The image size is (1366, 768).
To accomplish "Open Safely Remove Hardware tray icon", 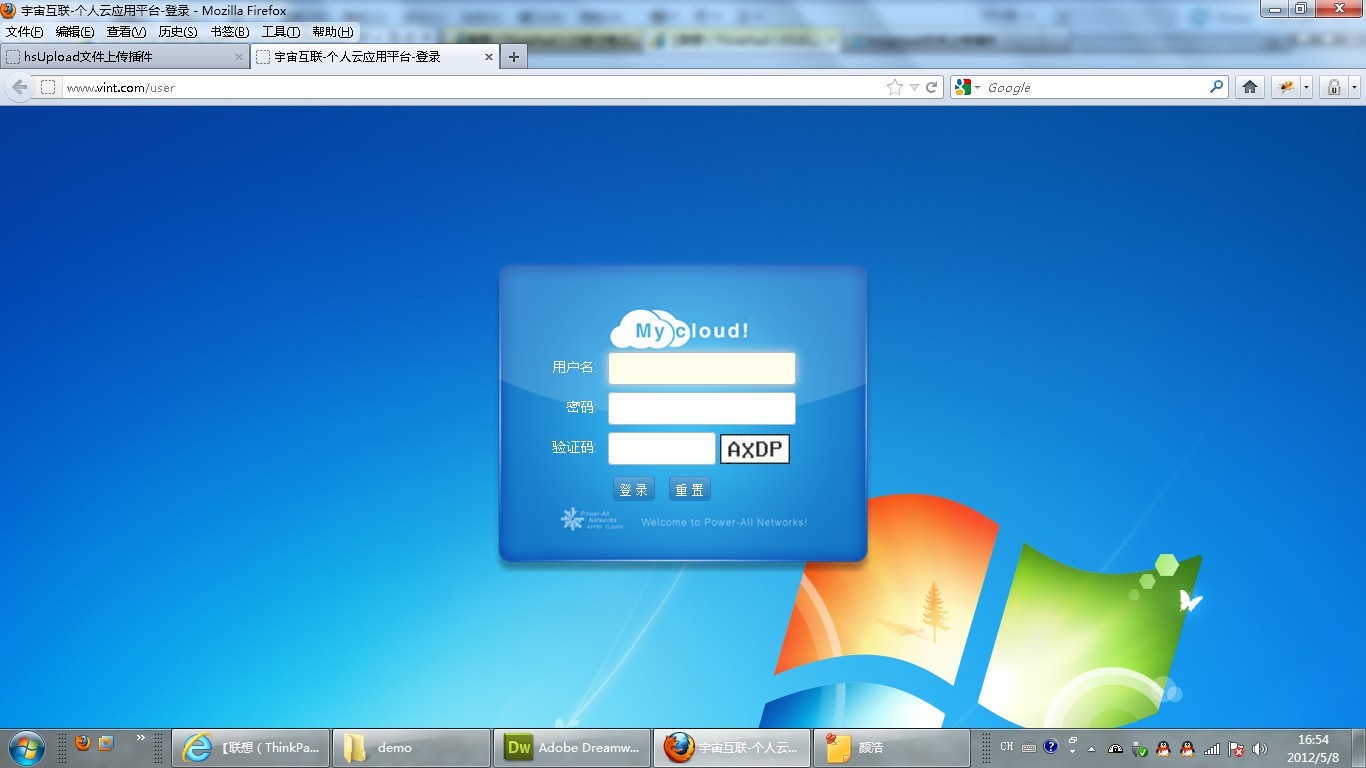I will tap(1139, 748).
